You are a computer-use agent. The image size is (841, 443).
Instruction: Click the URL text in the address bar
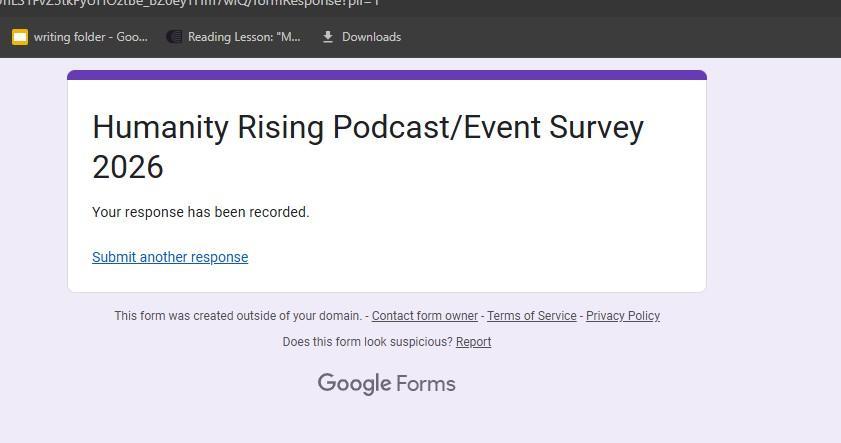coord(190,4)
